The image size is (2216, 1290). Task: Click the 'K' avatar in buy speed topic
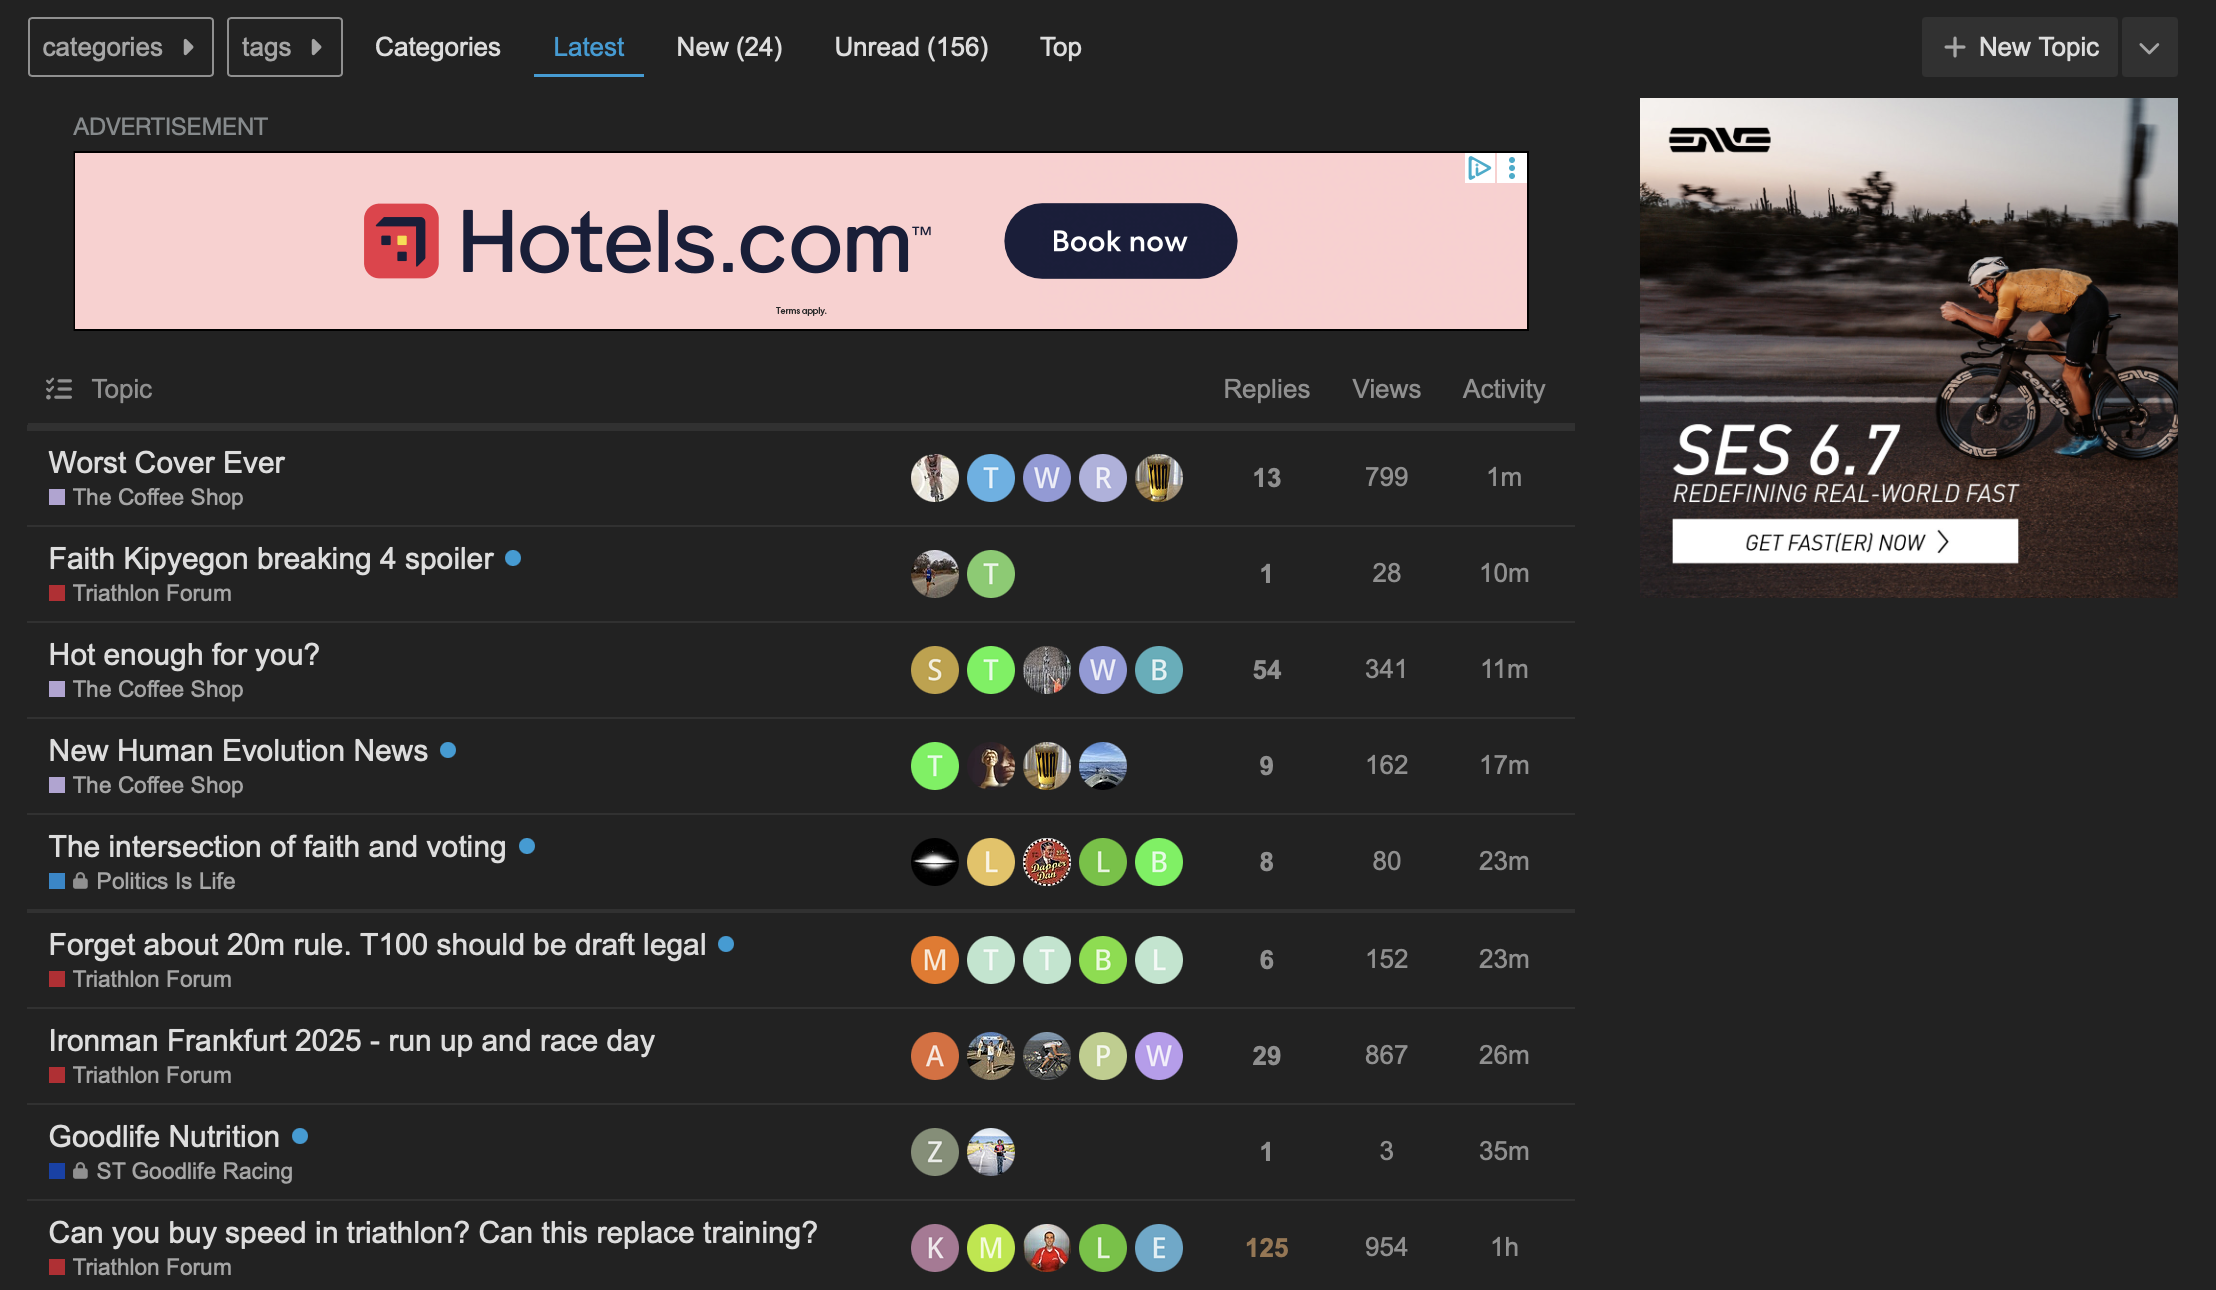pos(934,1248)
